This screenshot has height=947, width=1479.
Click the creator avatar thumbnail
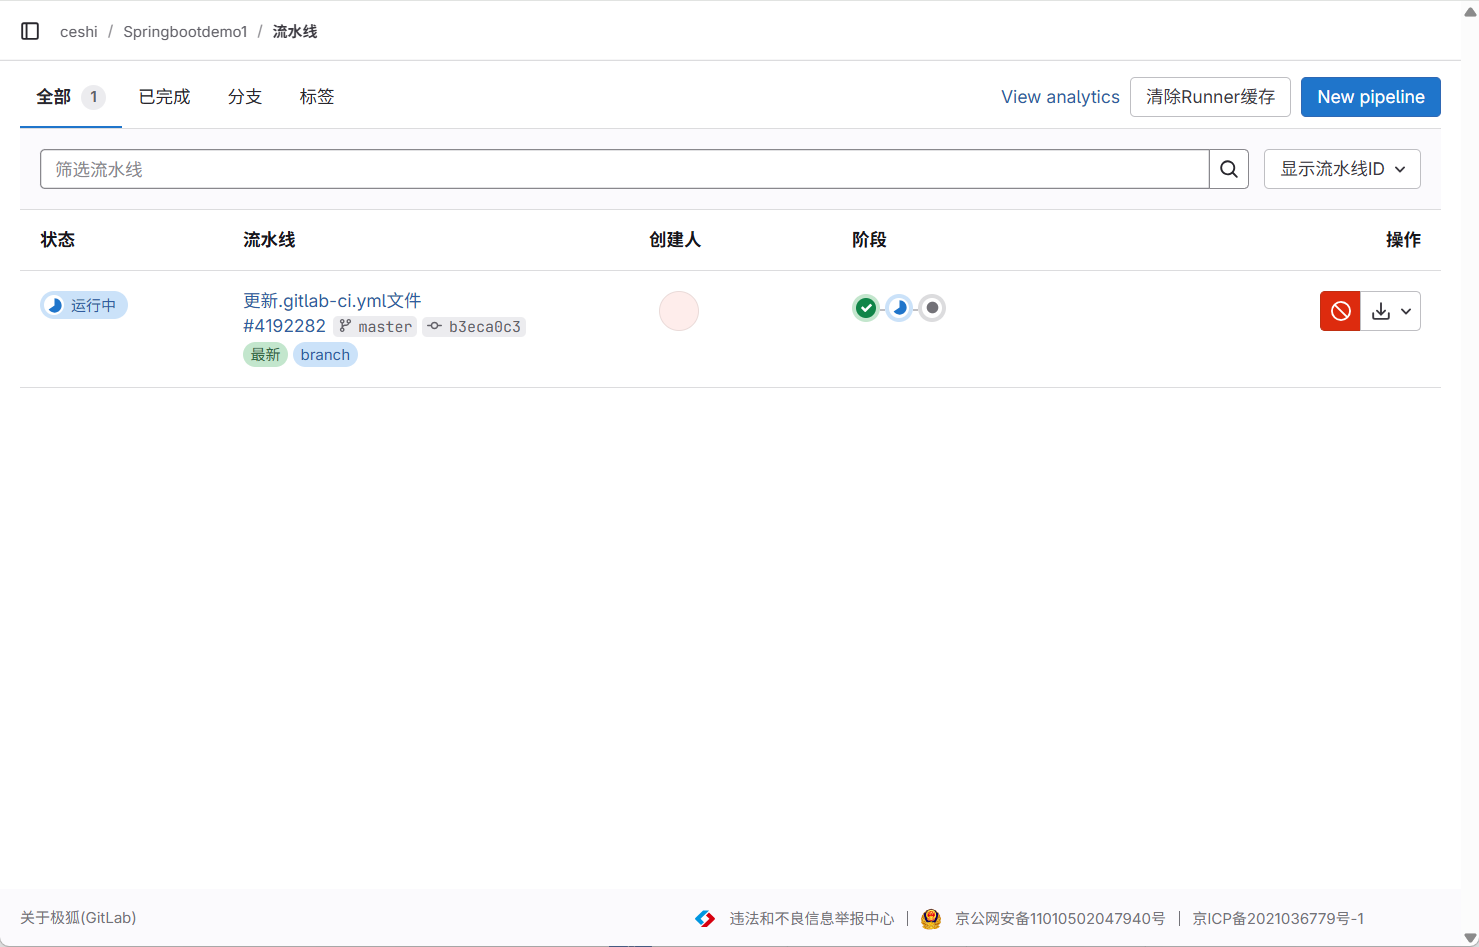679,311
